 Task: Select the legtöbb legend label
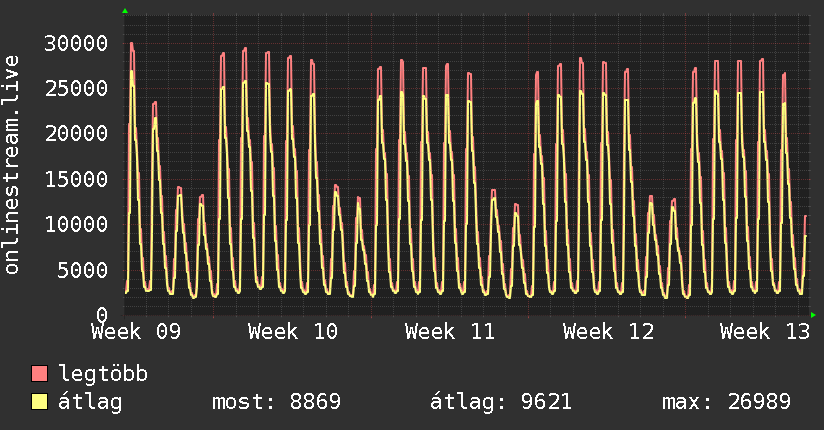[103, 374]
